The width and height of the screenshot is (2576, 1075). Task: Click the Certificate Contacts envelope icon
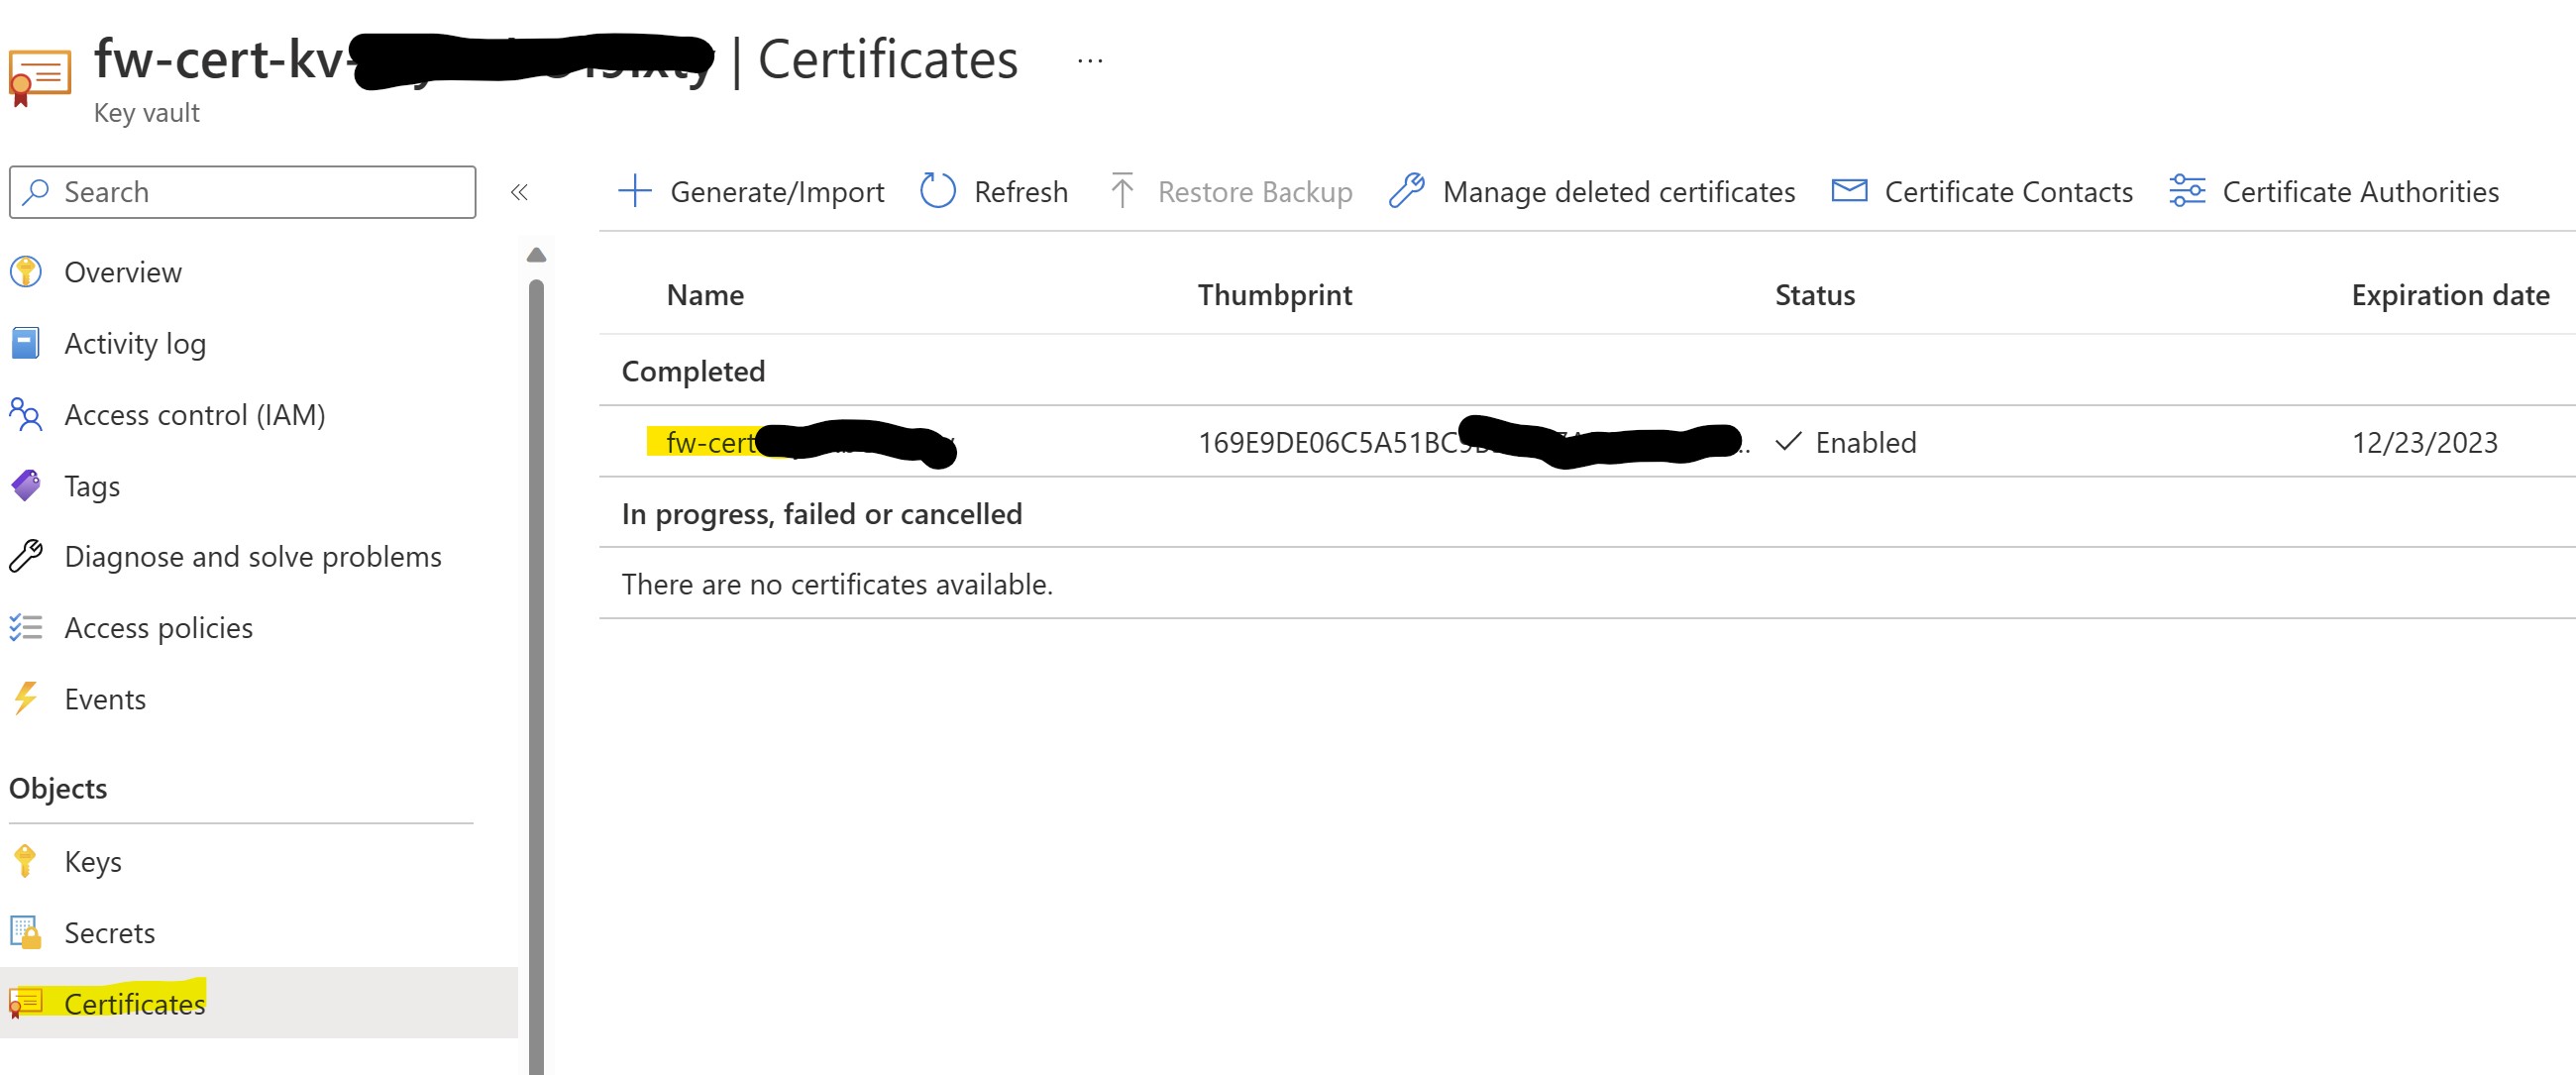coord(1849,191)
